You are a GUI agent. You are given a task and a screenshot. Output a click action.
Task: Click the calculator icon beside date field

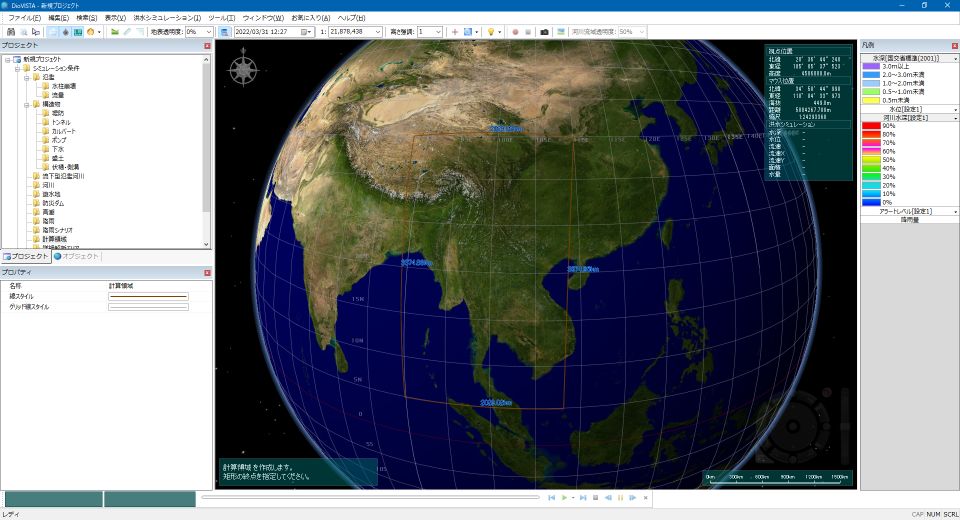pyautogui.click(x=225, y=32)
